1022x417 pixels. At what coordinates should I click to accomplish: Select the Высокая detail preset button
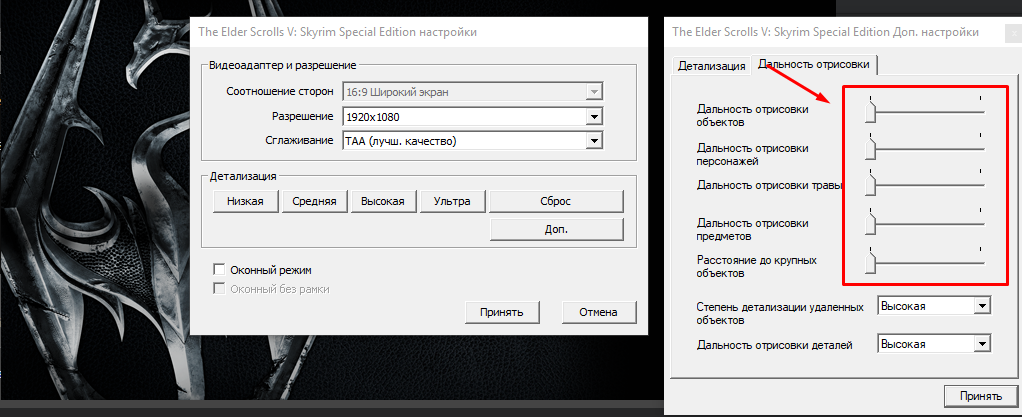pos(382,201)
